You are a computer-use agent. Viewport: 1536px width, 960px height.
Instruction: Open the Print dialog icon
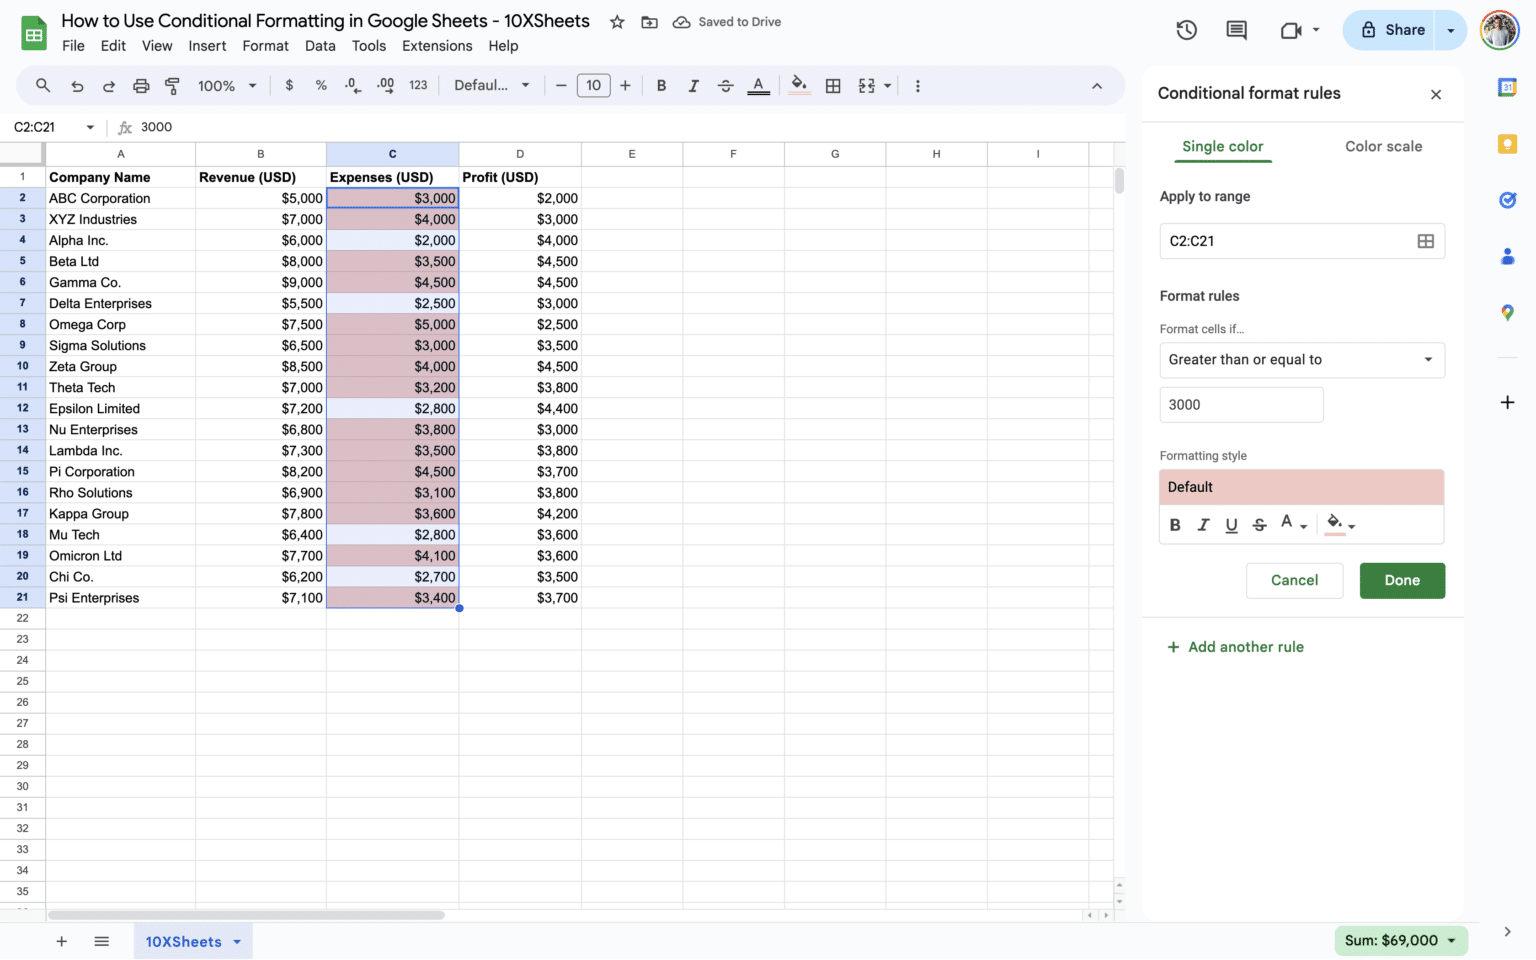140,86
